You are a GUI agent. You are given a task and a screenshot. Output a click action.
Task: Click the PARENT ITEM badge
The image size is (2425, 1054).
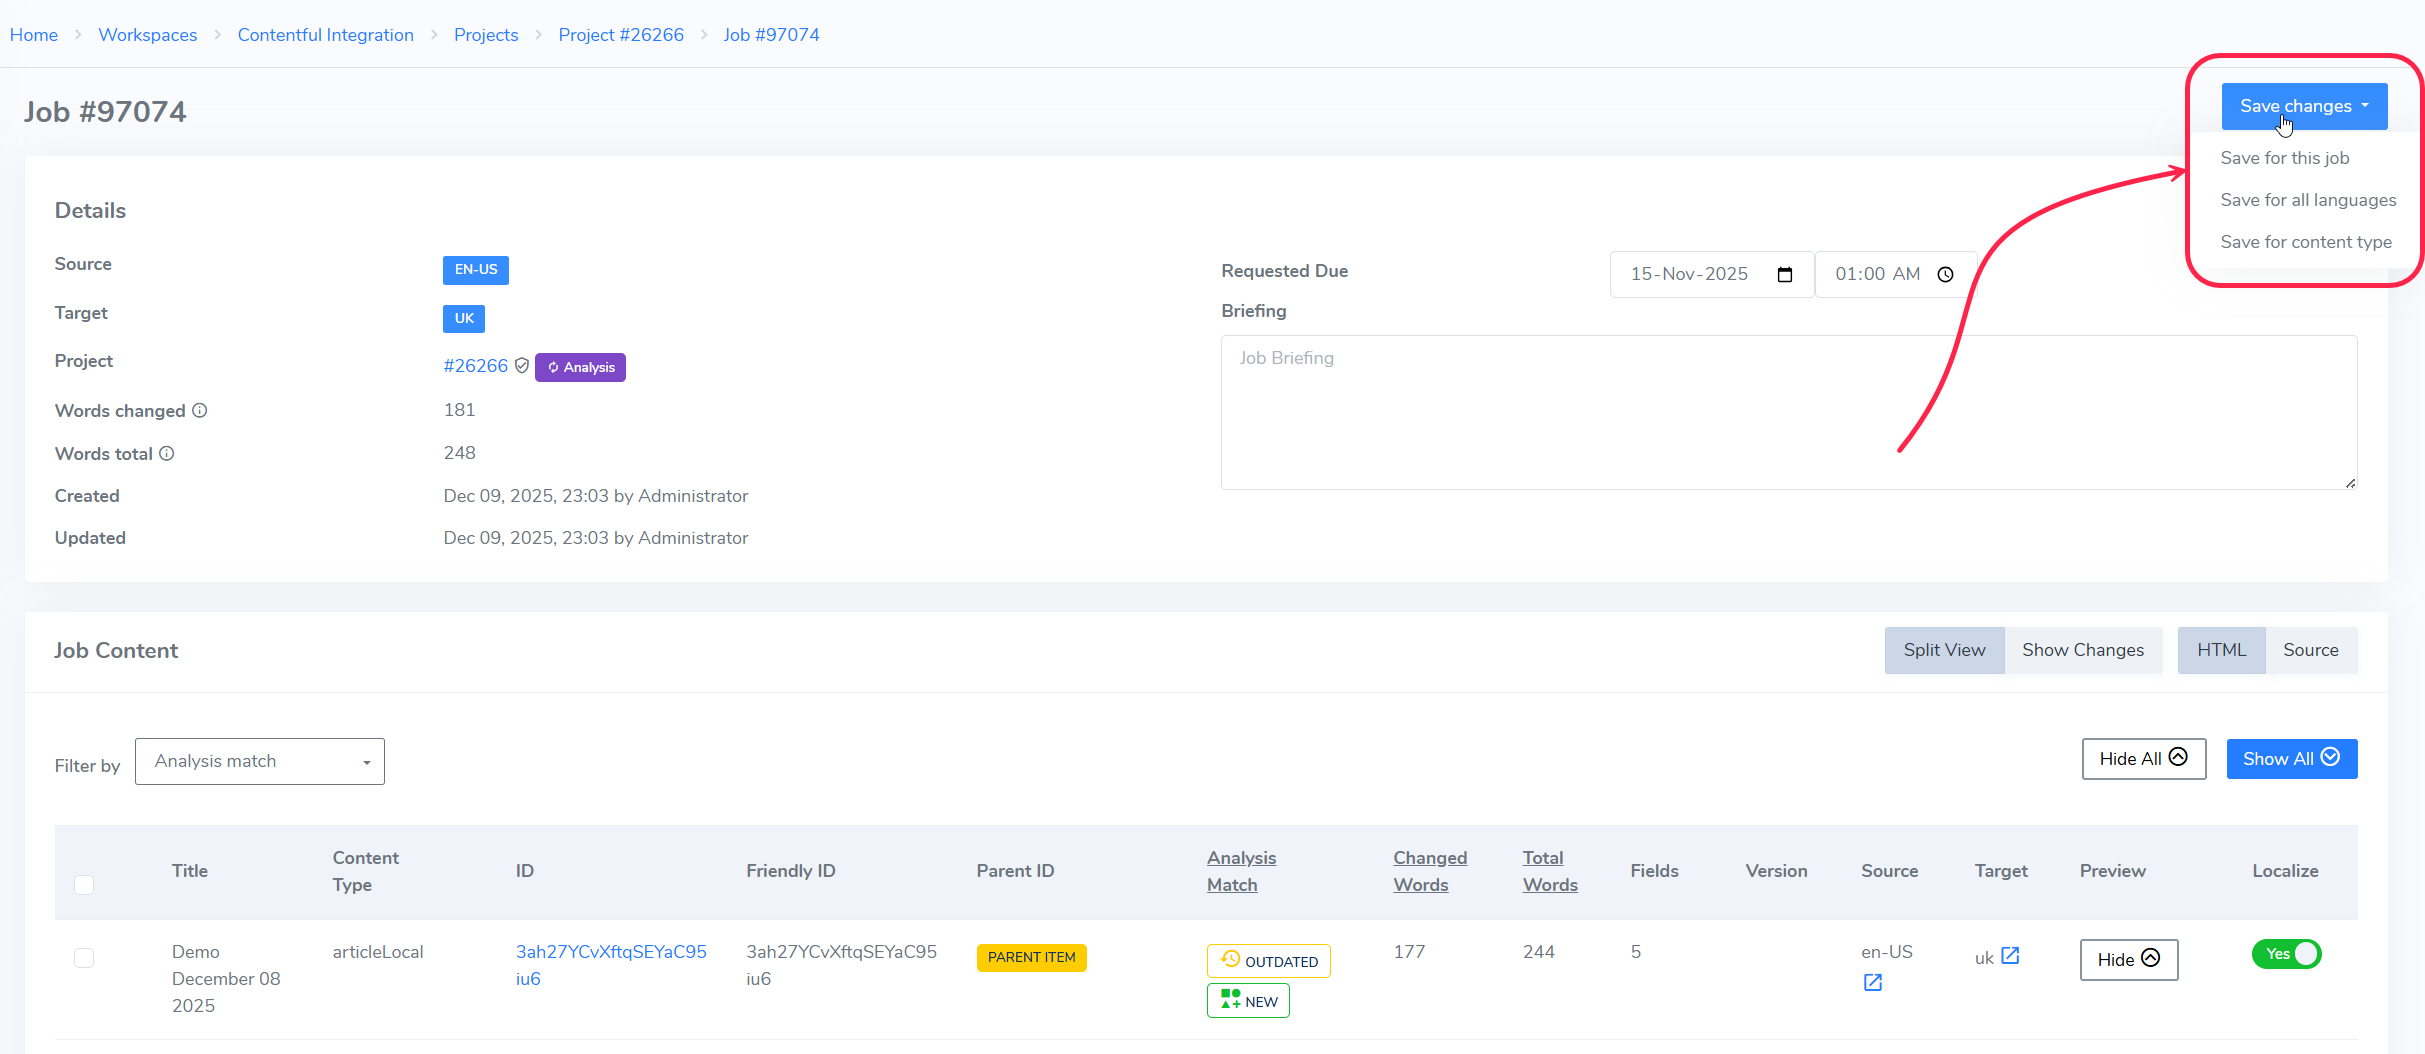pos(1031,957)
